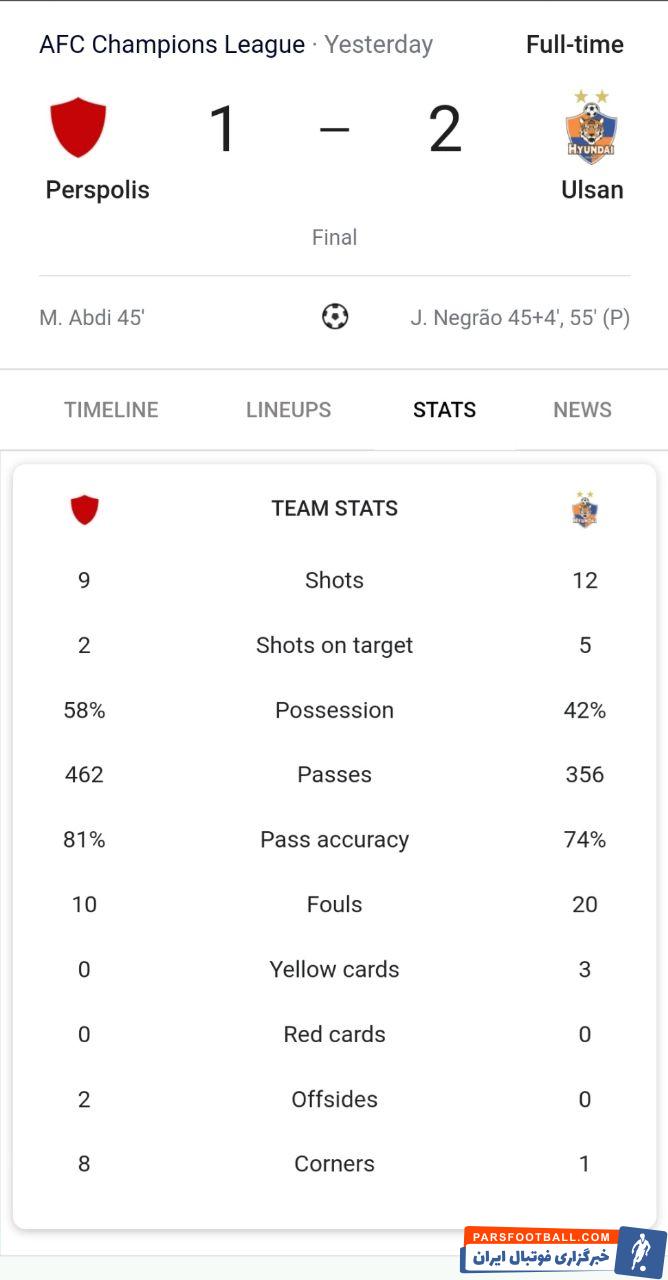The width and height of the screenshot is (668, 1280).
Task: Click the Pass accuracy row label
Action: click(334, 839)
